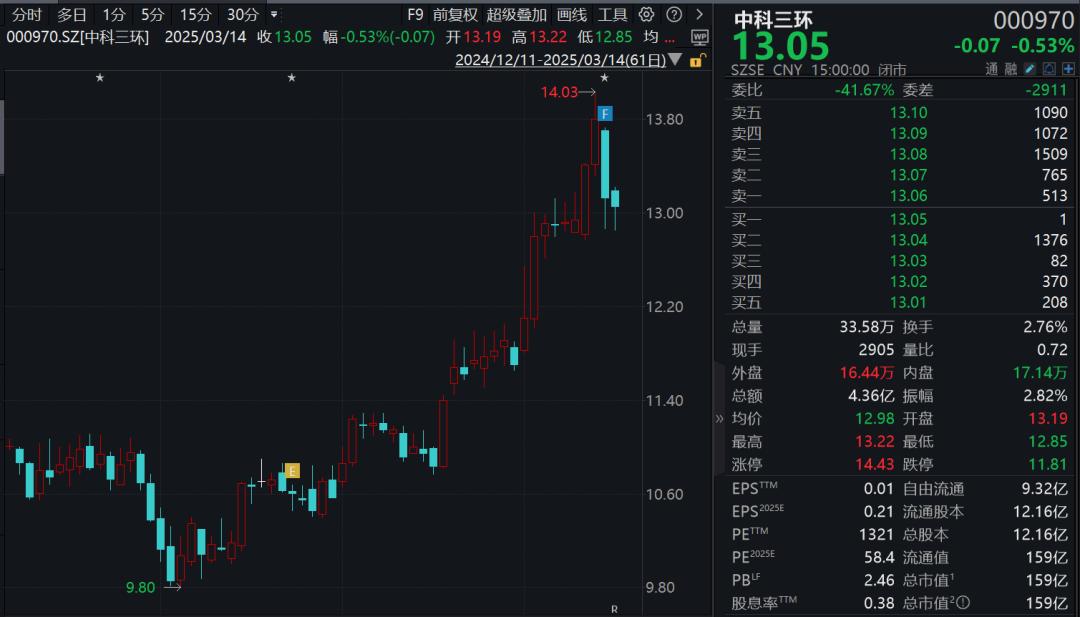Click the bell alert icon in quote panel

pos(1049,69)
